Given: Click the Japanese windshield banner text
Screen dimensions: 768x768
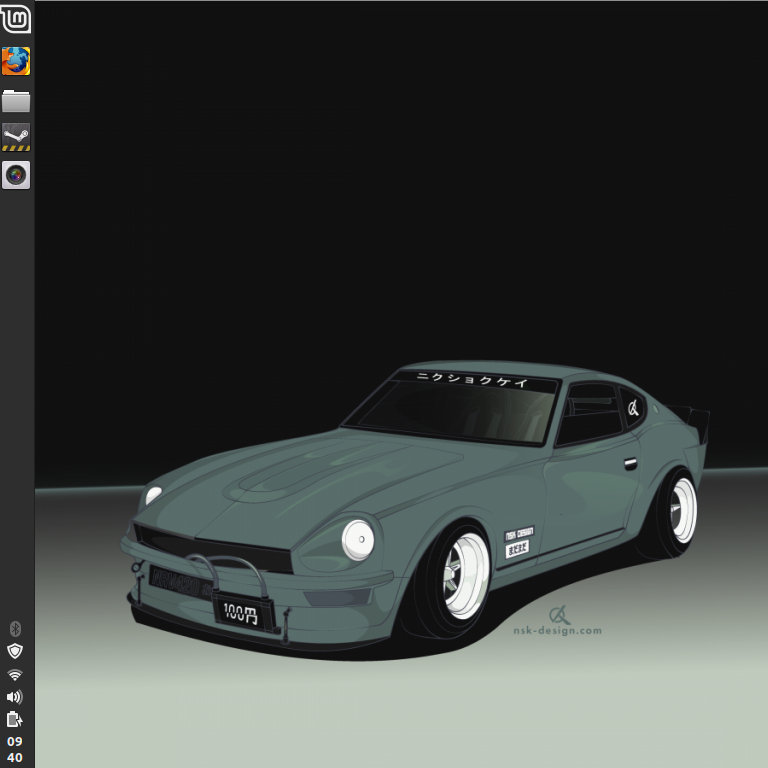Looking at the screenshot, I should (472, 379).
